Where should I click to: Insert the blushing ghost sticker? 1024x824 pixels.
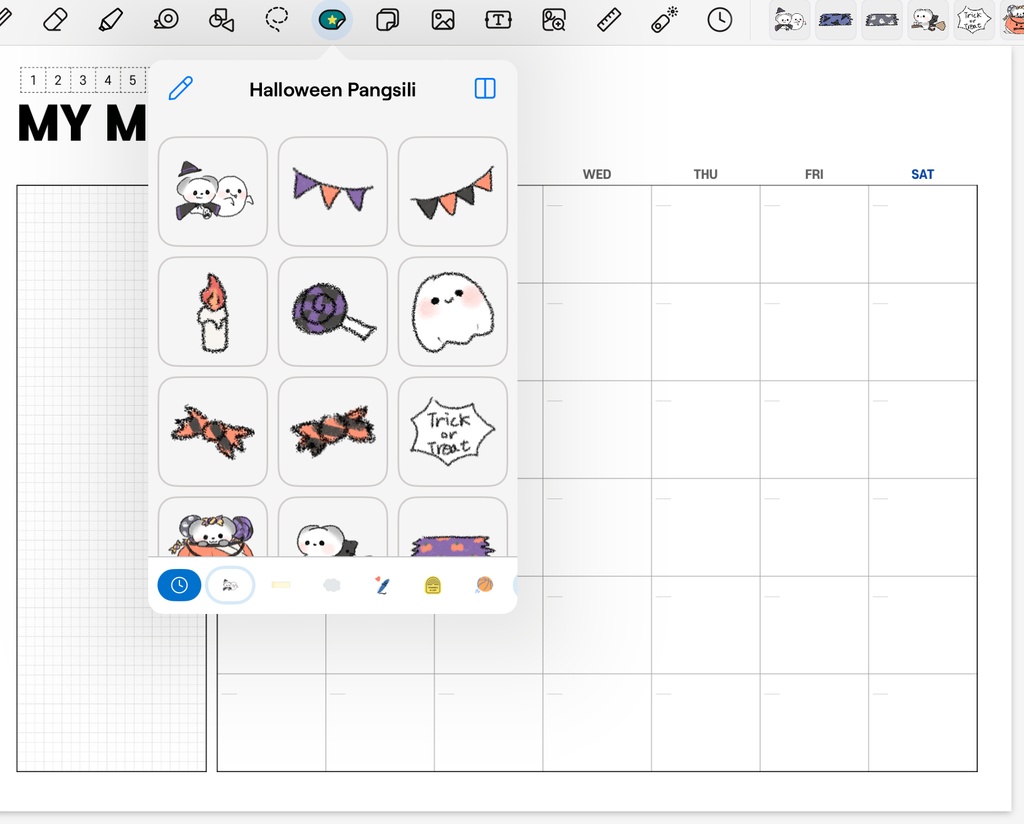[x=453, y=311]
